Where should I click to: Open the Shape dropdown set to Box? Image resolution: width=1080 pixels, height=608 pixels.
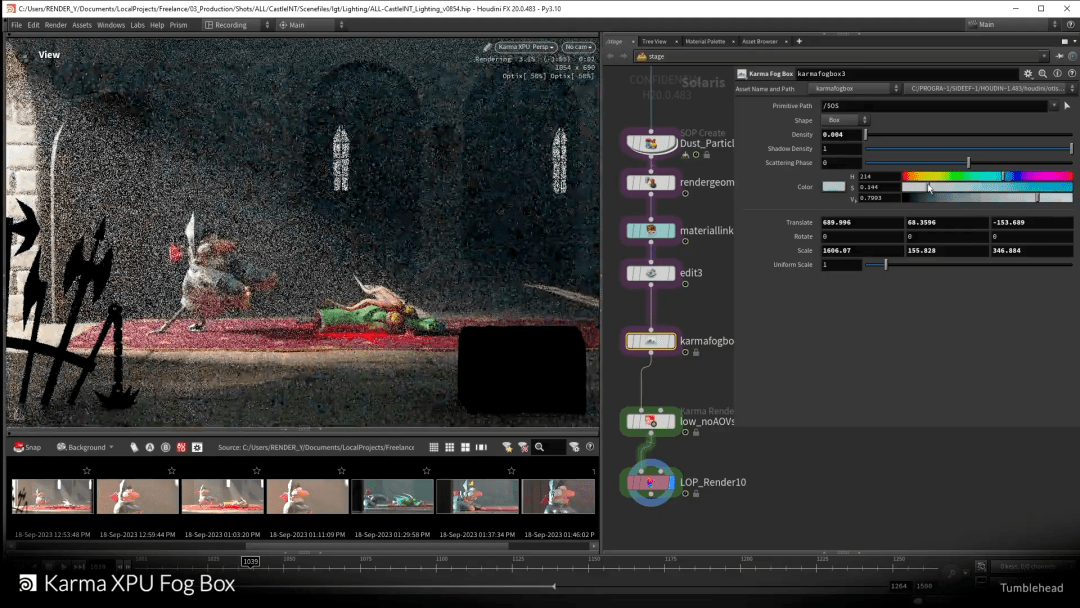(845, 120)
